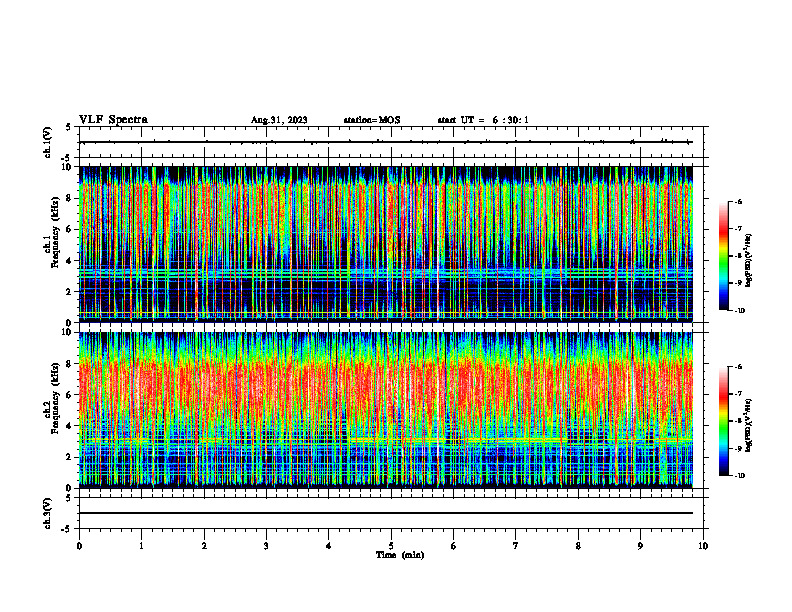
Task: Click the ch.2 colorbar "log(PSD)" unit label
Action: pyautogui.click(x=748, y=425)
